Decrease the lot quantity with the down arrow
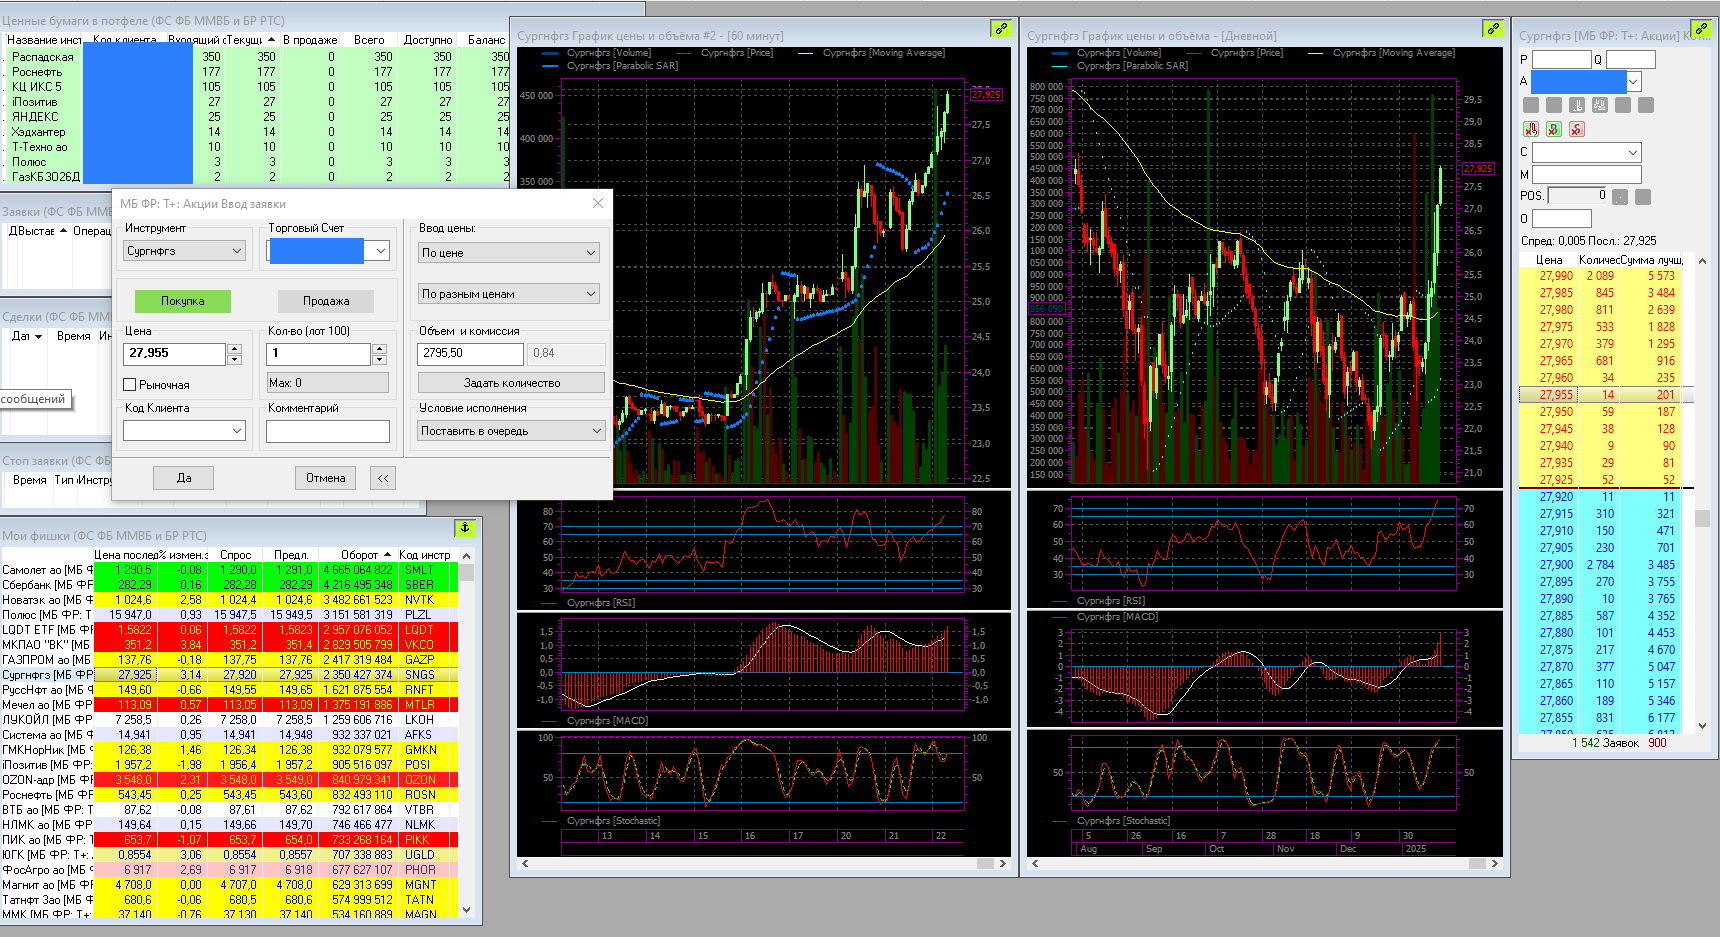The width and height of the screenshot is (1720, 937). (379, 359)
